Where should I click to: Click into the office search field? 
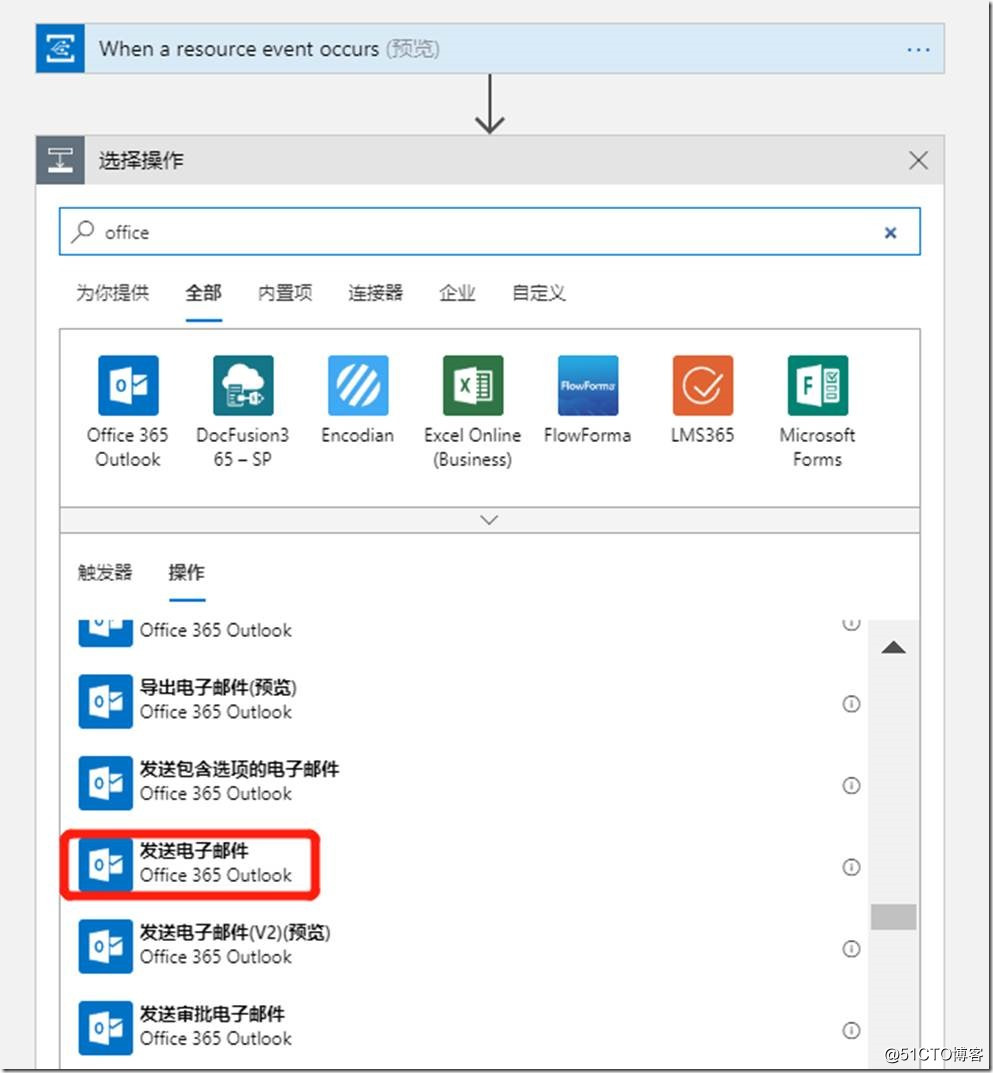tap(489, 232)
